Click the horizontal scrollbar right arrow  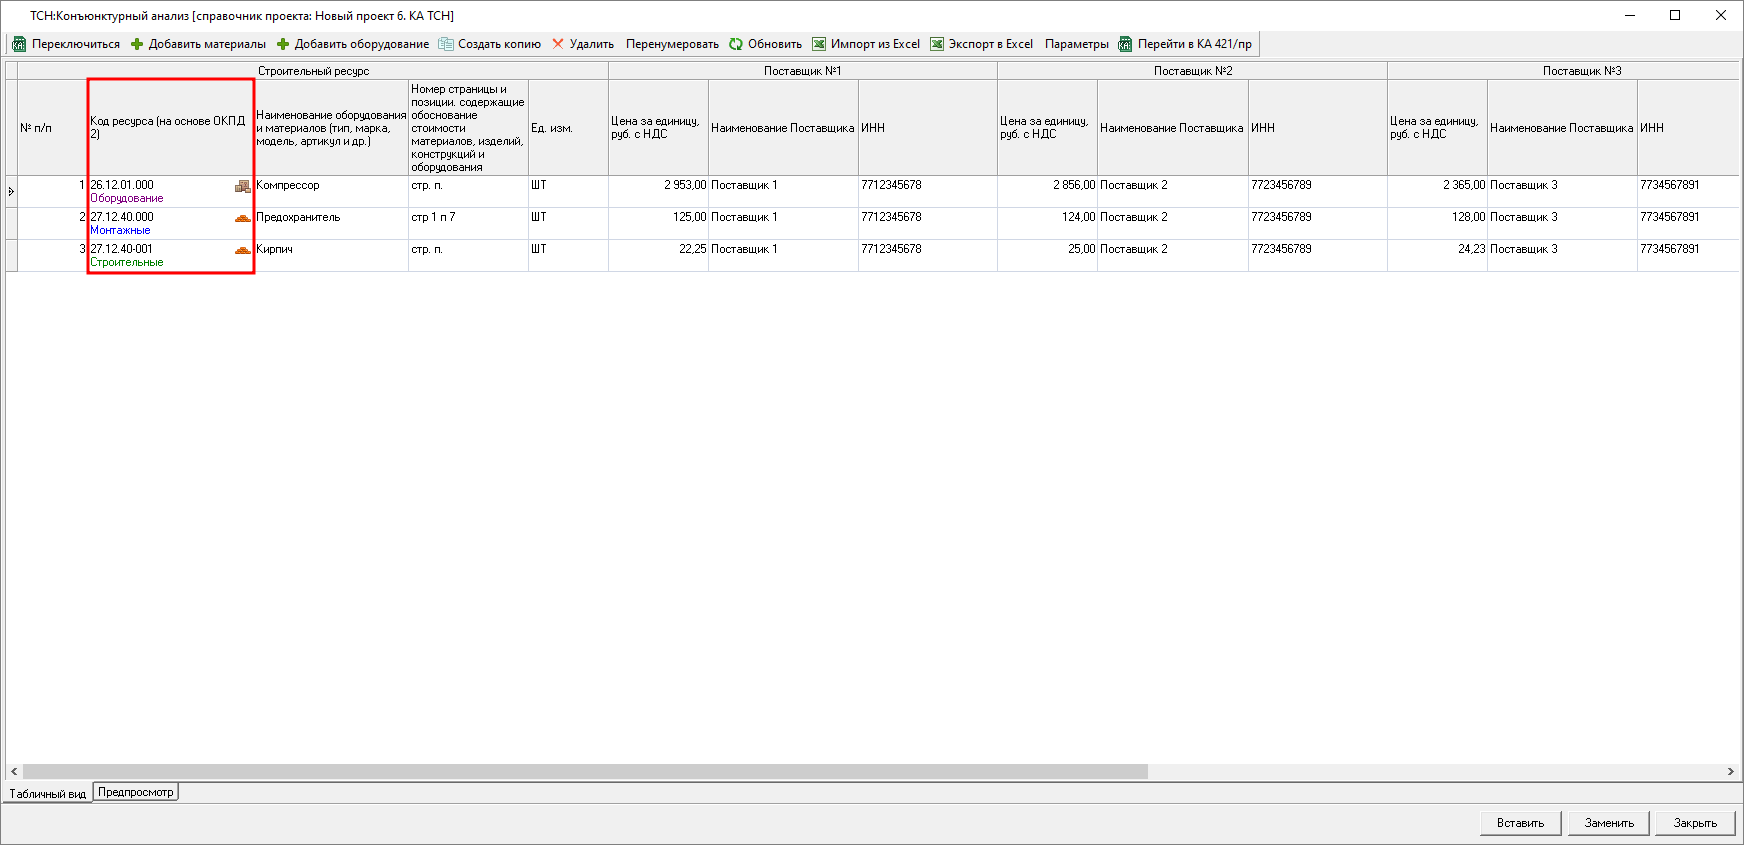pos(1730,772)
